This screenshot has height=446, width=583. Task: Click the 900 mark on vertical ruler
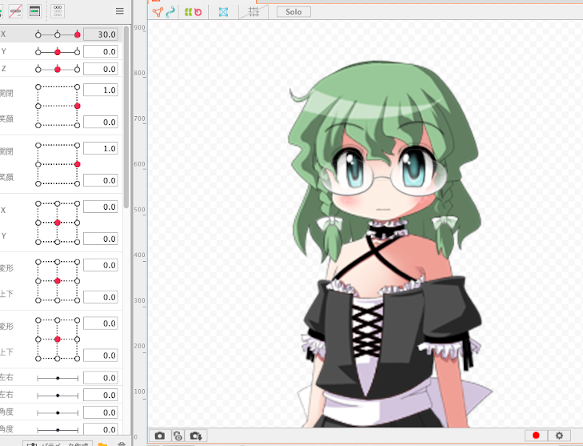(139, 28)
